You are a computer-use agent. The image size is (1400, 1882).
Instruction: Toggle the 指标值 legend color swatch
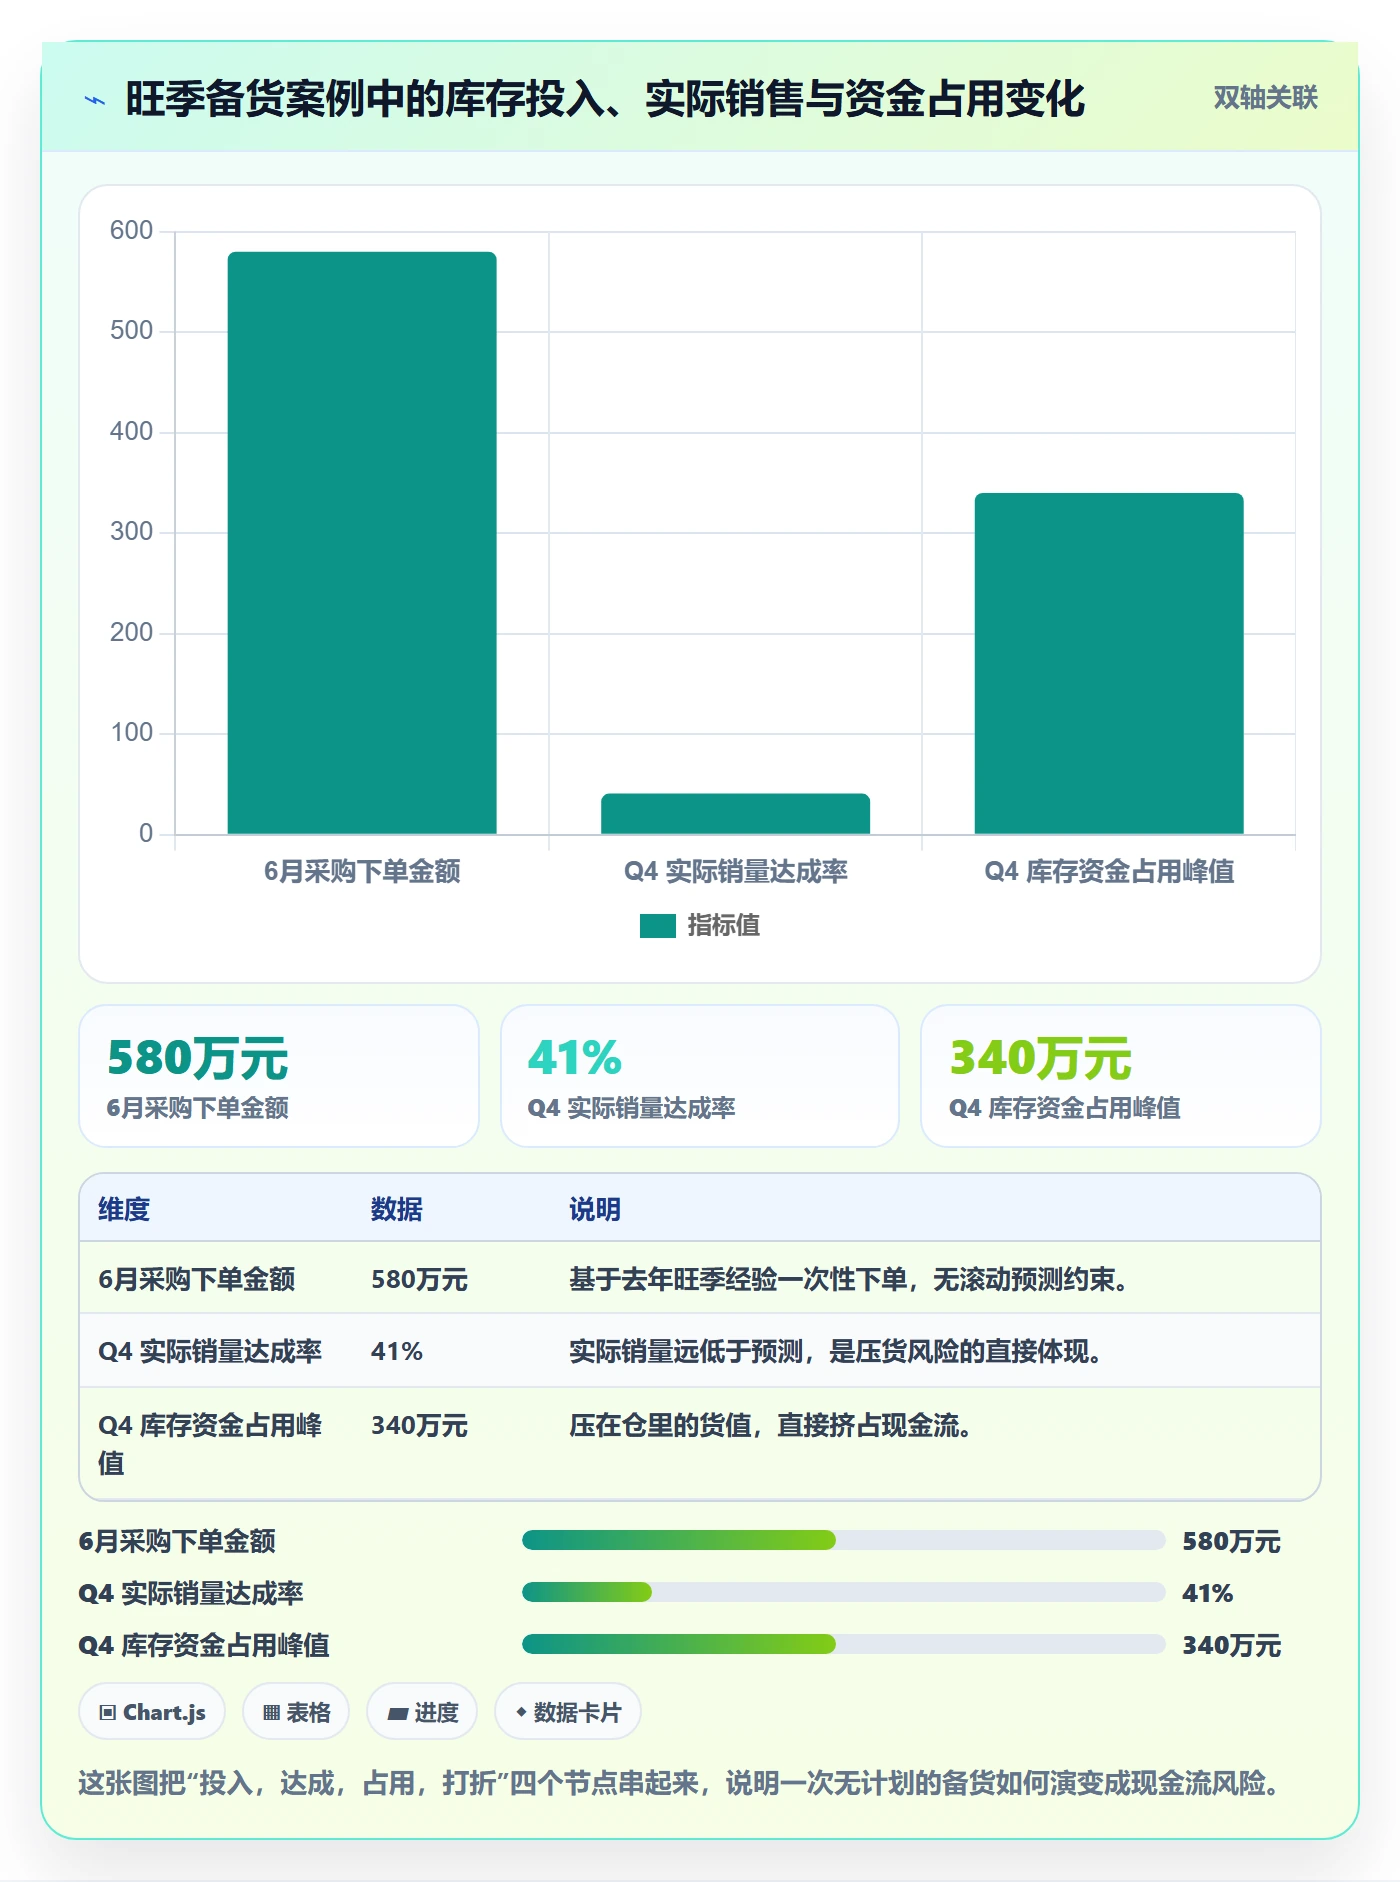pyautogui.click(x=658, y=926)
